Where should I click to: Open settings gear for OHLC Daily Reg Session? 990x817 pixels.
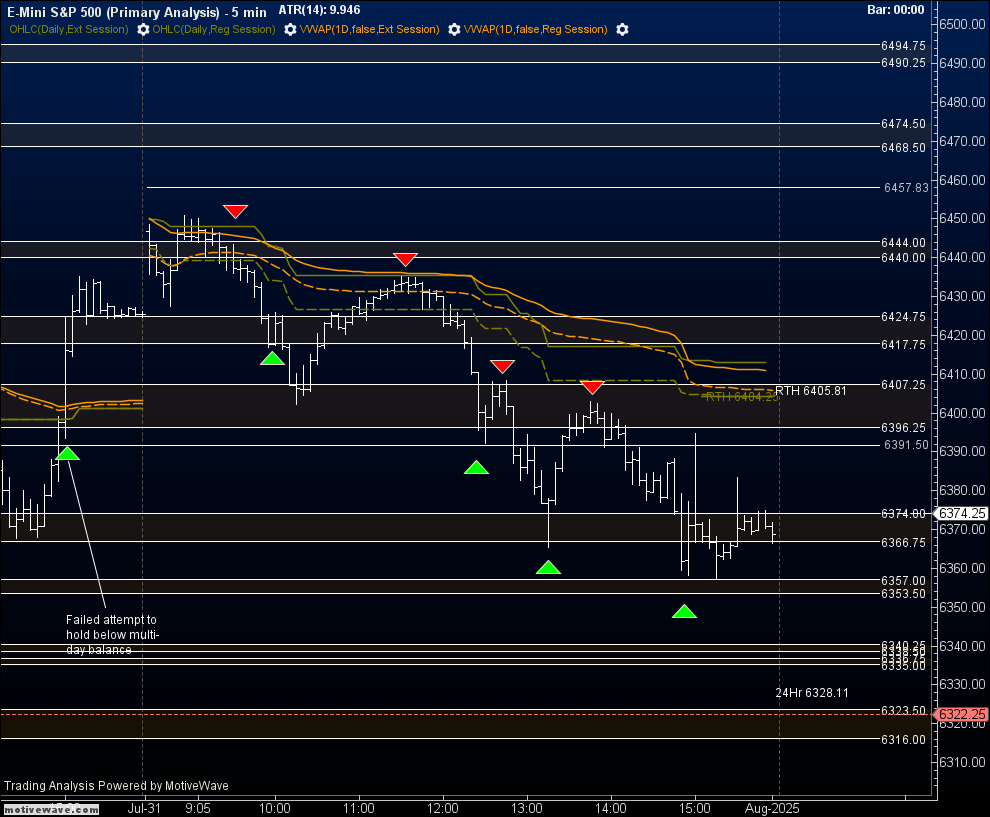pyautogui.click(x=290, y=30)
